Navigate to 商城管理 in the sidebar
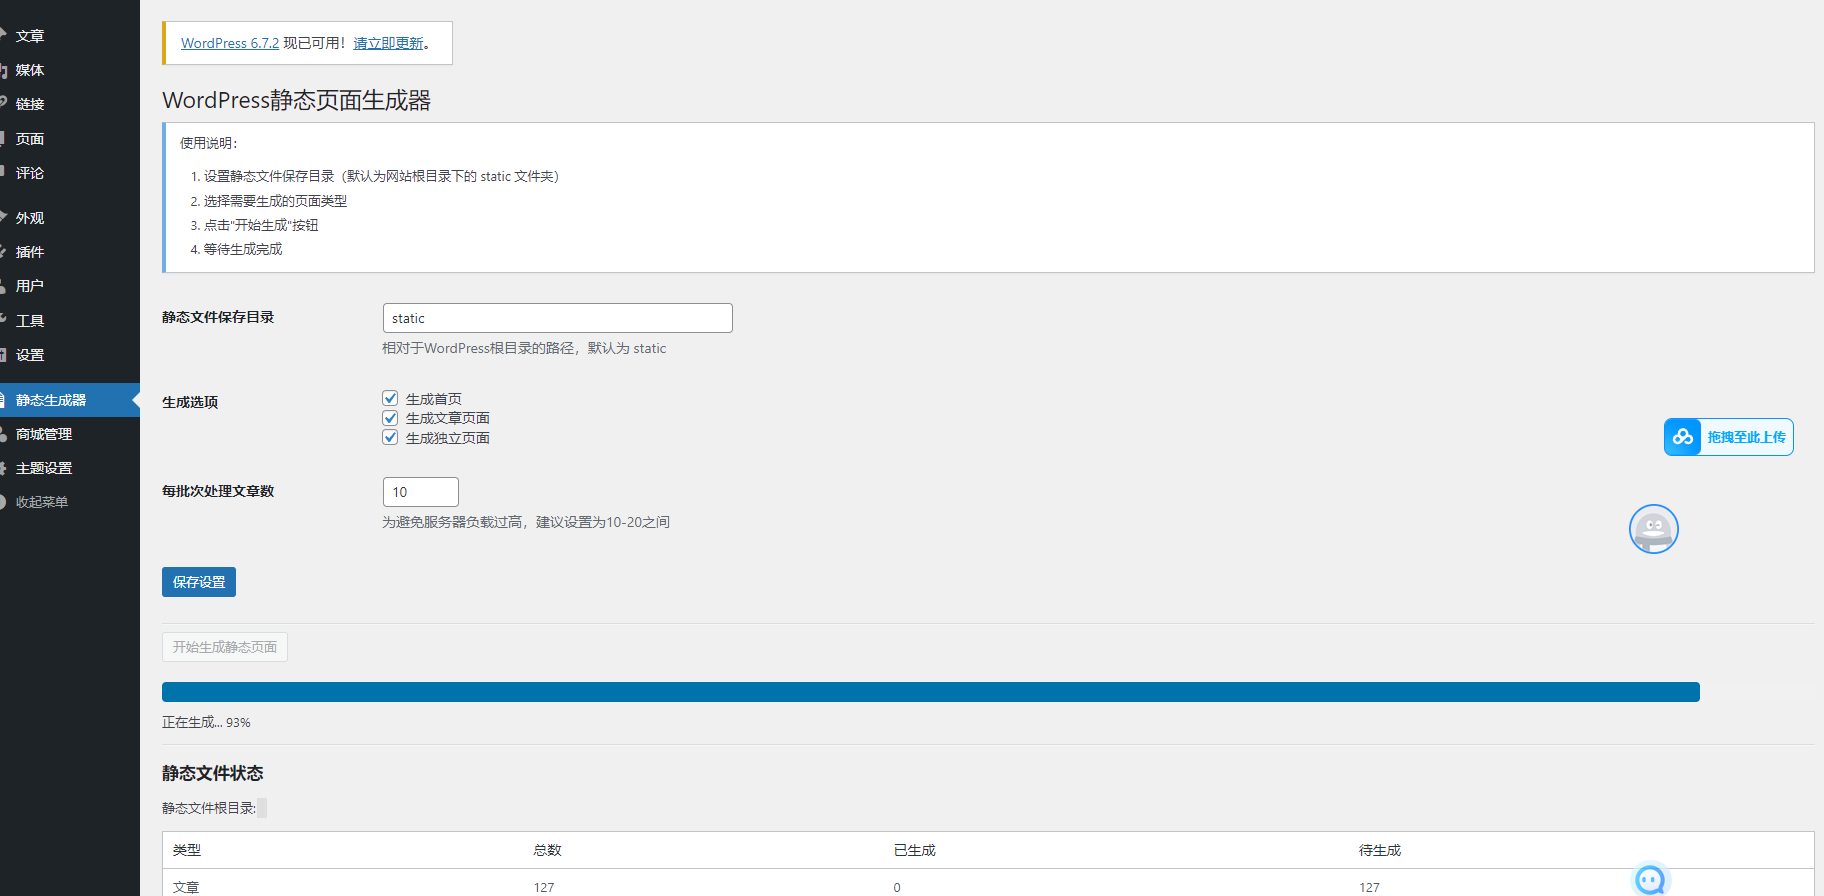 pos(44,434)
